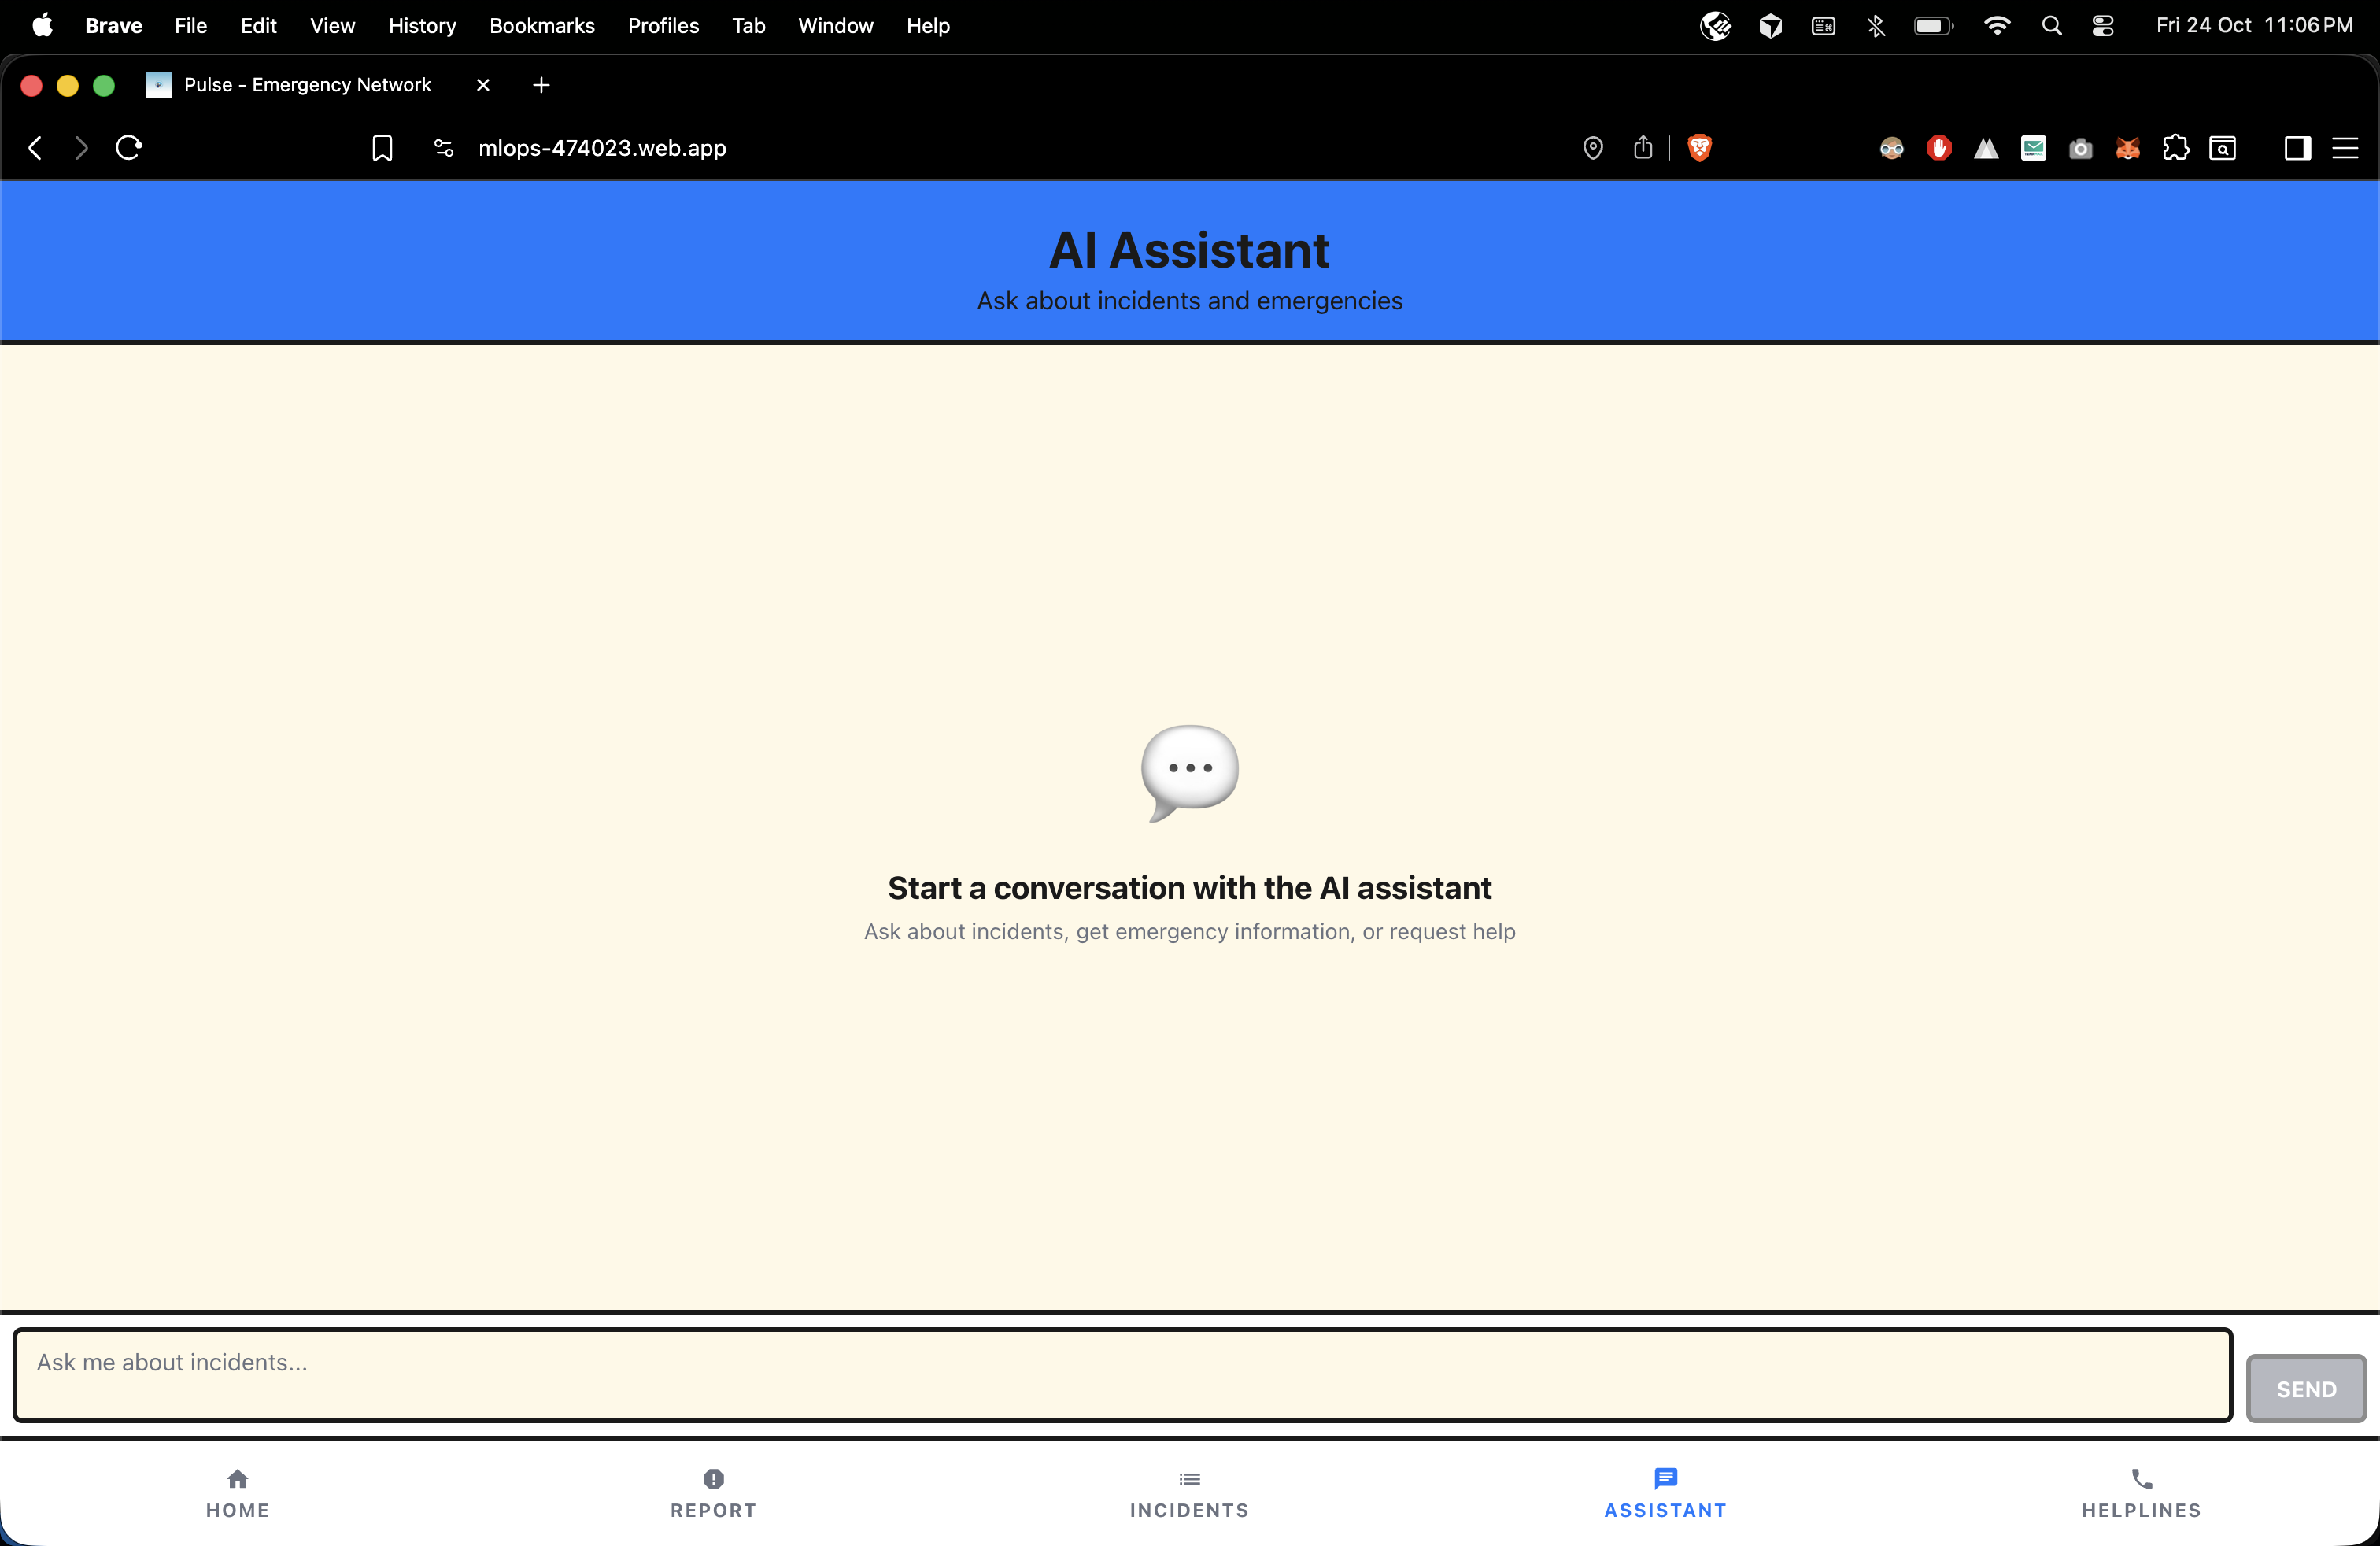Open the MetaMask fox extension

pos(2127,149)
